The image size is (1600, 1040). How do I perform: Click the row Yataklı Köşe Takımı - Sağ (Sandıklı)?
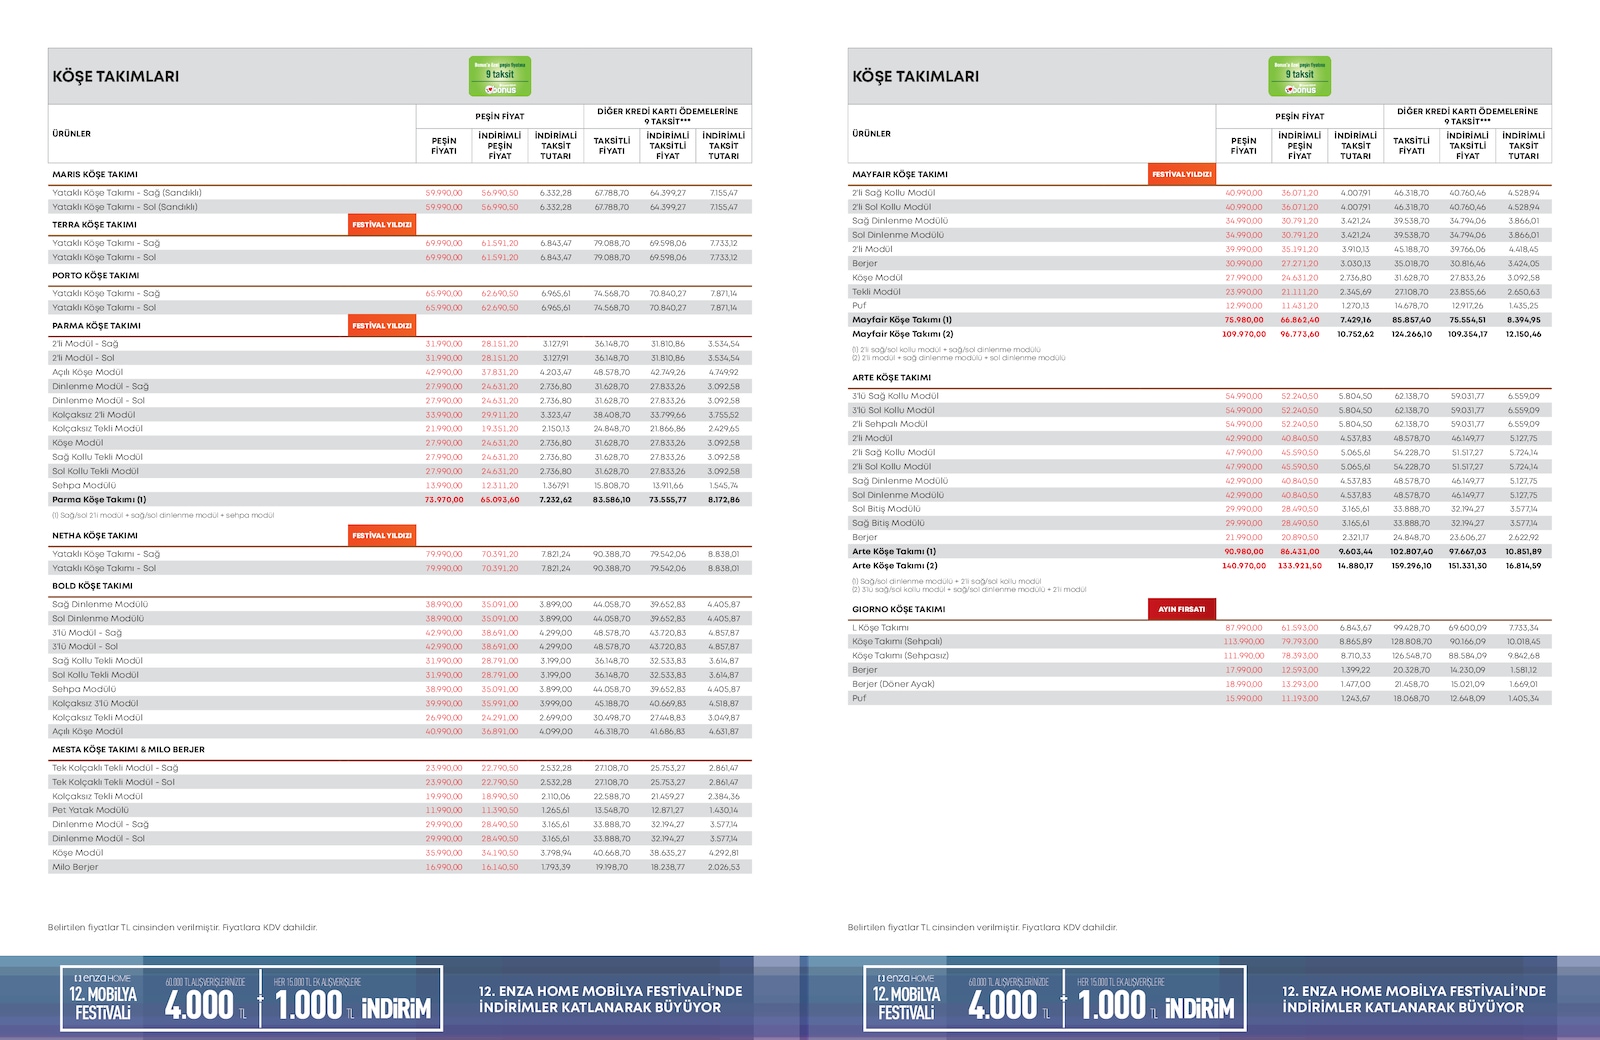coord(400,193)
